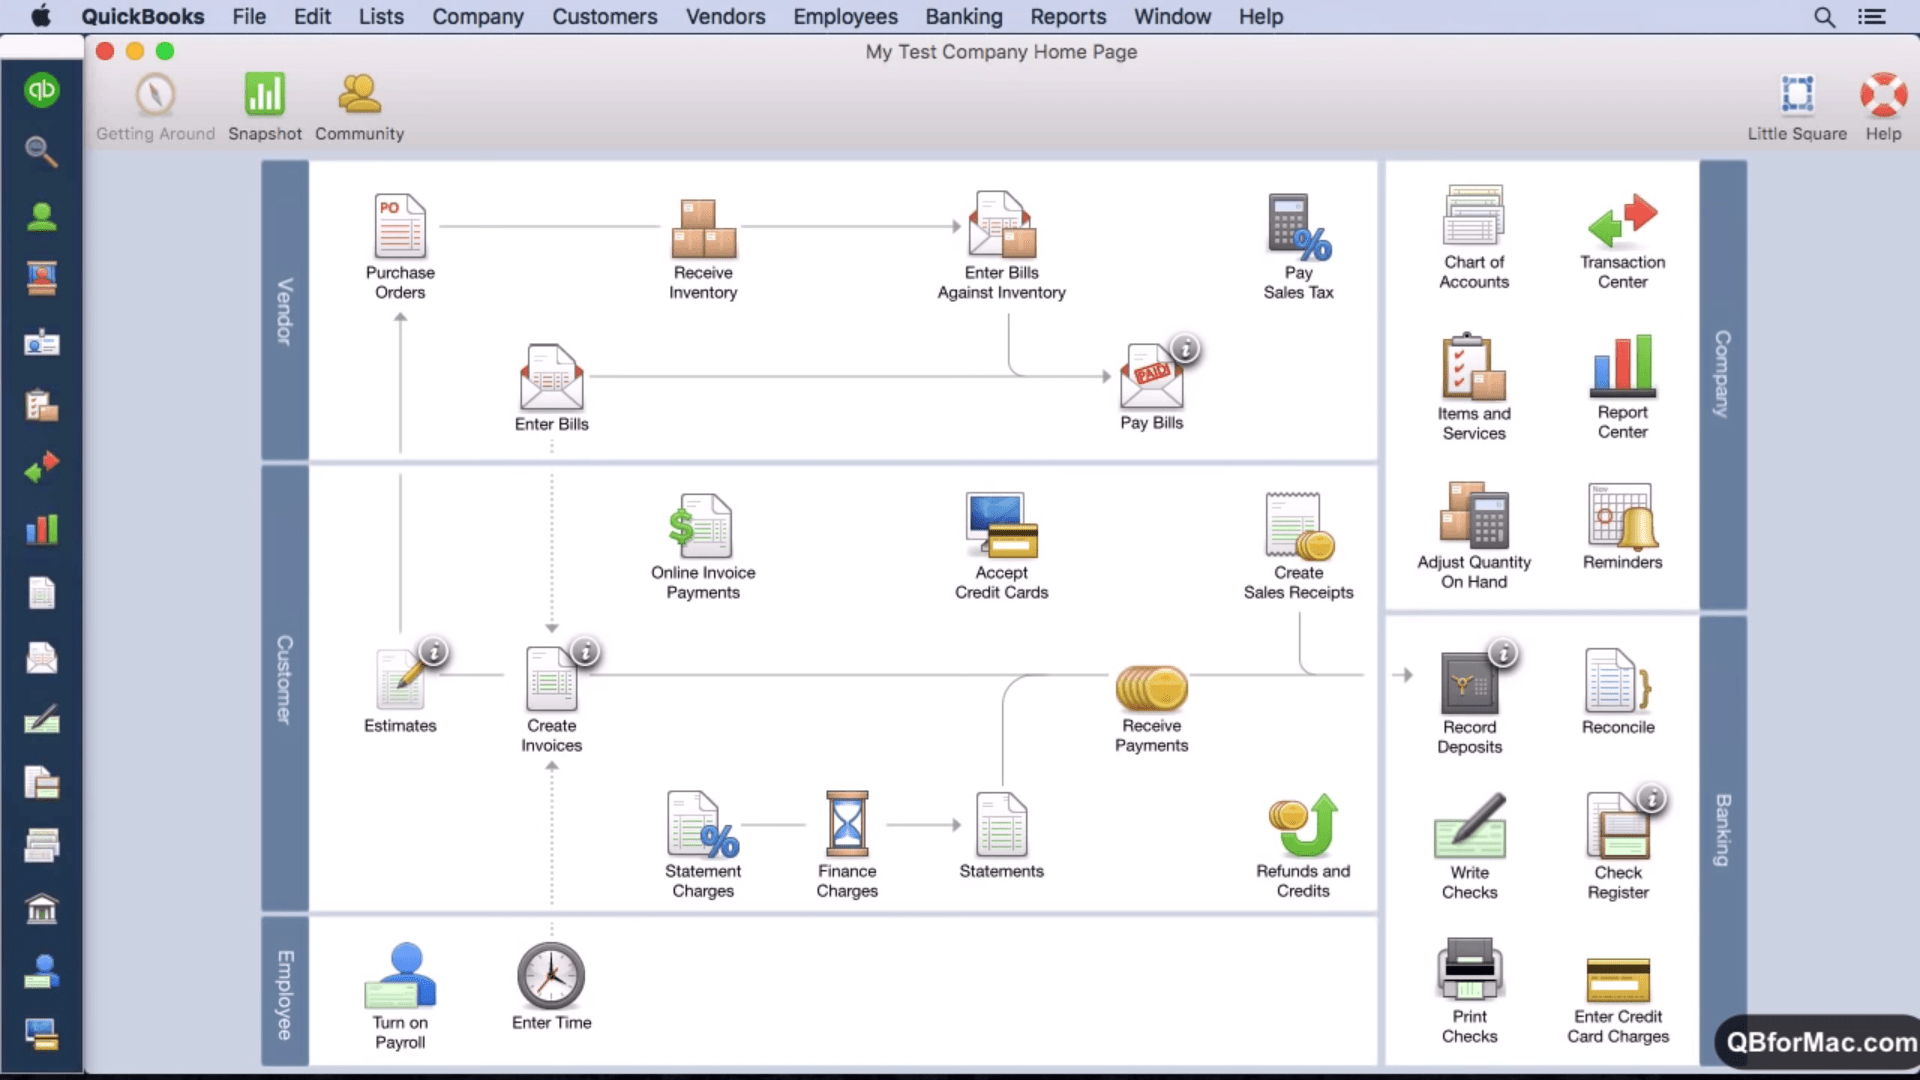Select Vendors from menu bar
The width and height of the screenshot is (1920, 1080).
[725, 16]
